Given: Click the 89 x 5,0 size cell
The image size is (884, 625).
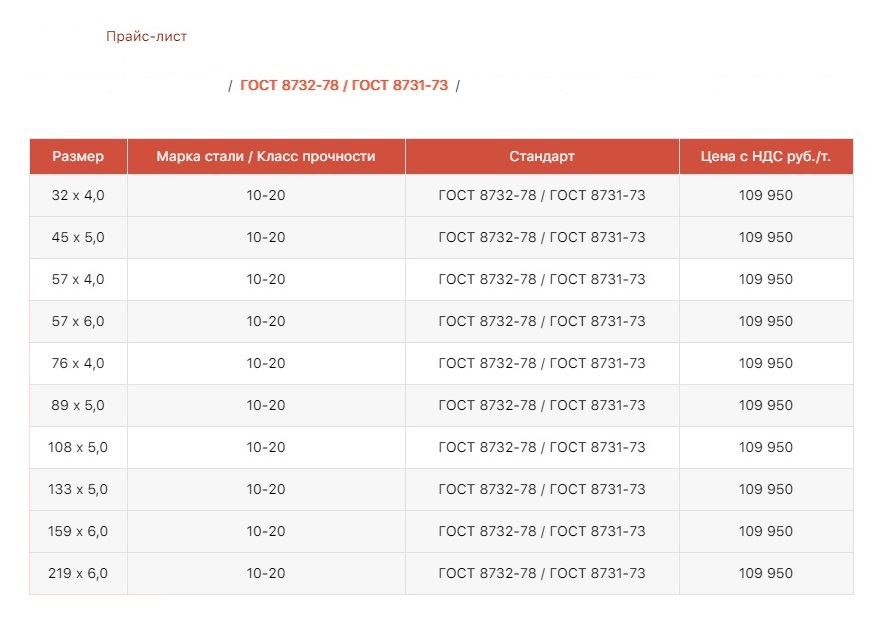Looking at the screenshot, I should tap(78, 406).
